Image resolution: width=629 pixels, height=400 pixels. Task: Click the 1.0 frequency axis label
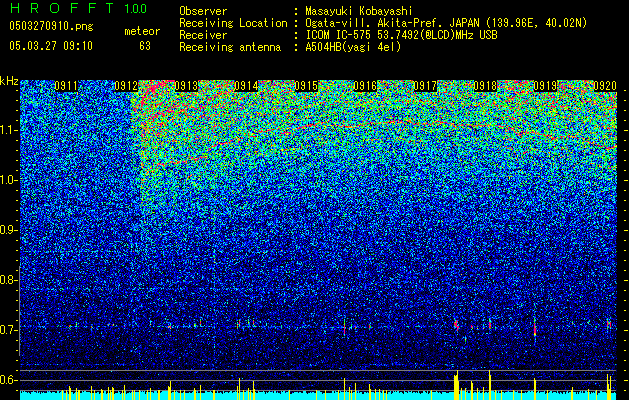(8, 180)
